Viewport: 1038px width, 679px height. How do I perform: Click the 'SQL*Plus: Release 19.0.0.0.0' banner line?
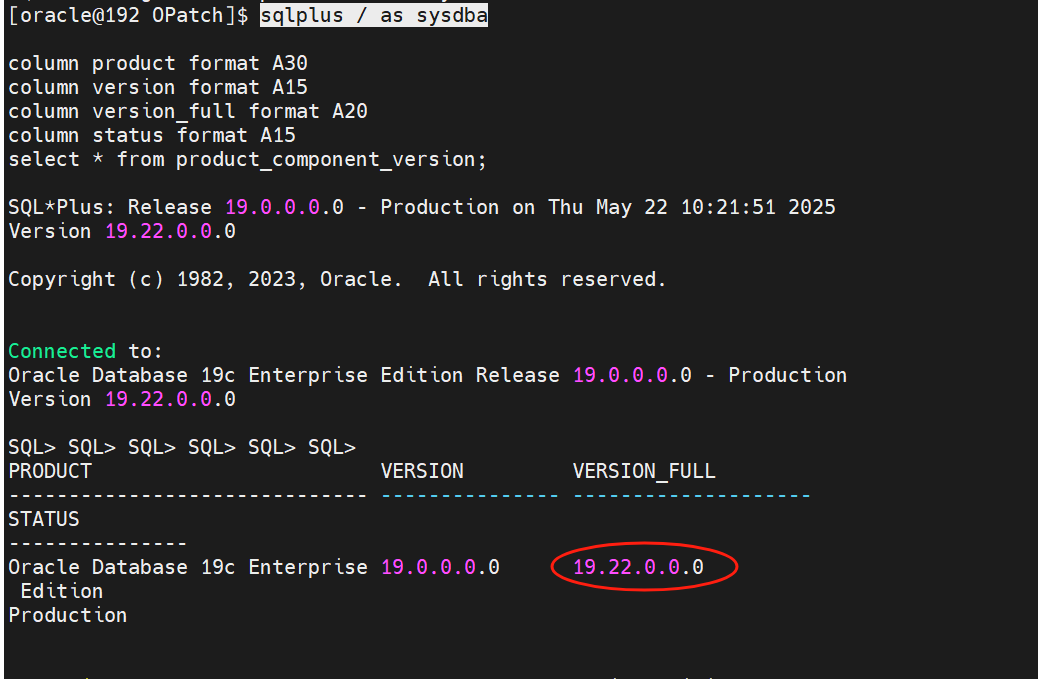click(422, 207)
